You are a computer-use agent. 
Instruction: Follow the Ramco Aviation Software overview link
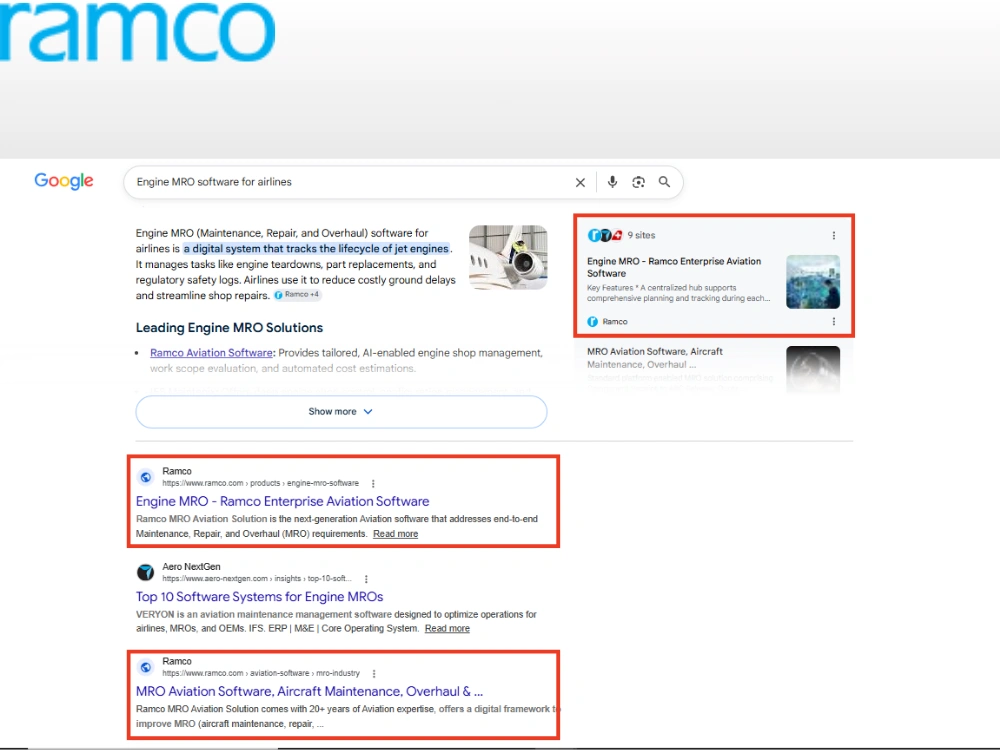click(x=211, y=353)
